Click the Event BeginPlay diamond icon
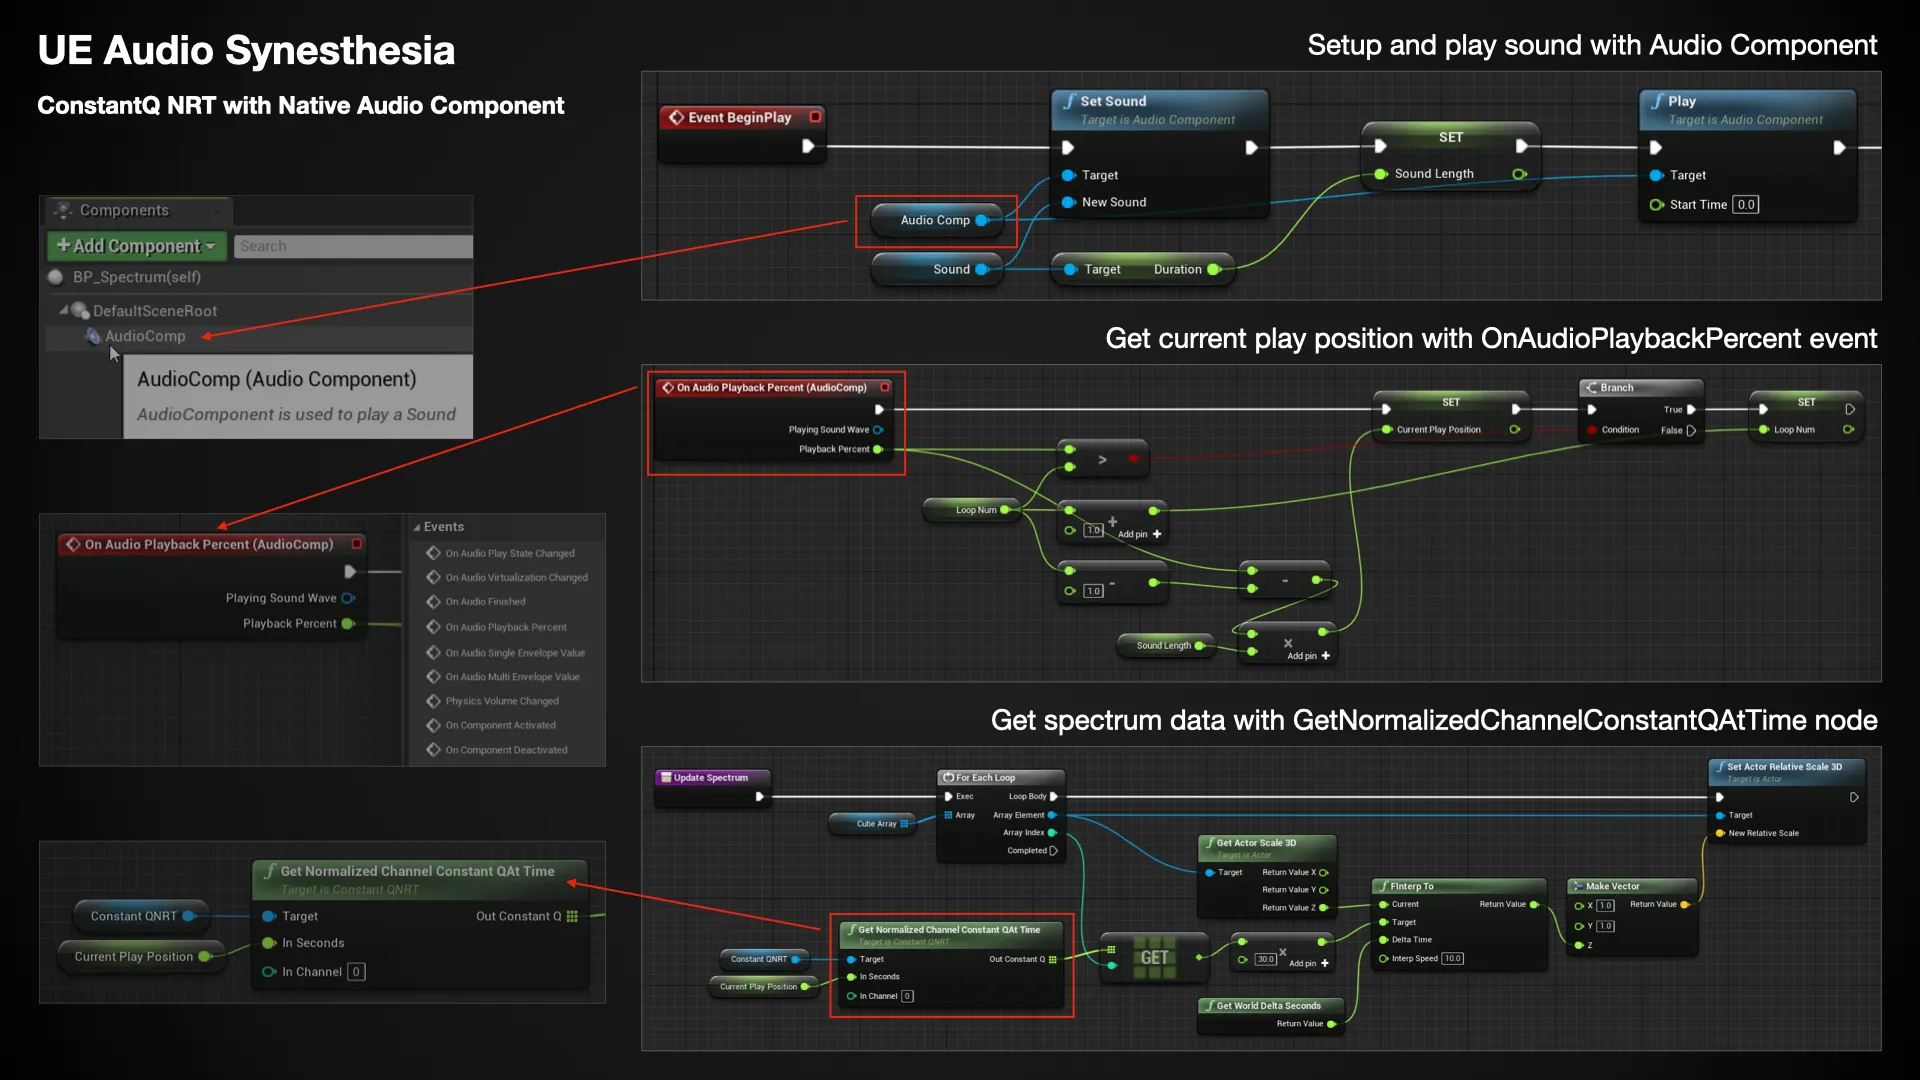The width and height of the screenshot is (1920, 1080). pos(676,117)
